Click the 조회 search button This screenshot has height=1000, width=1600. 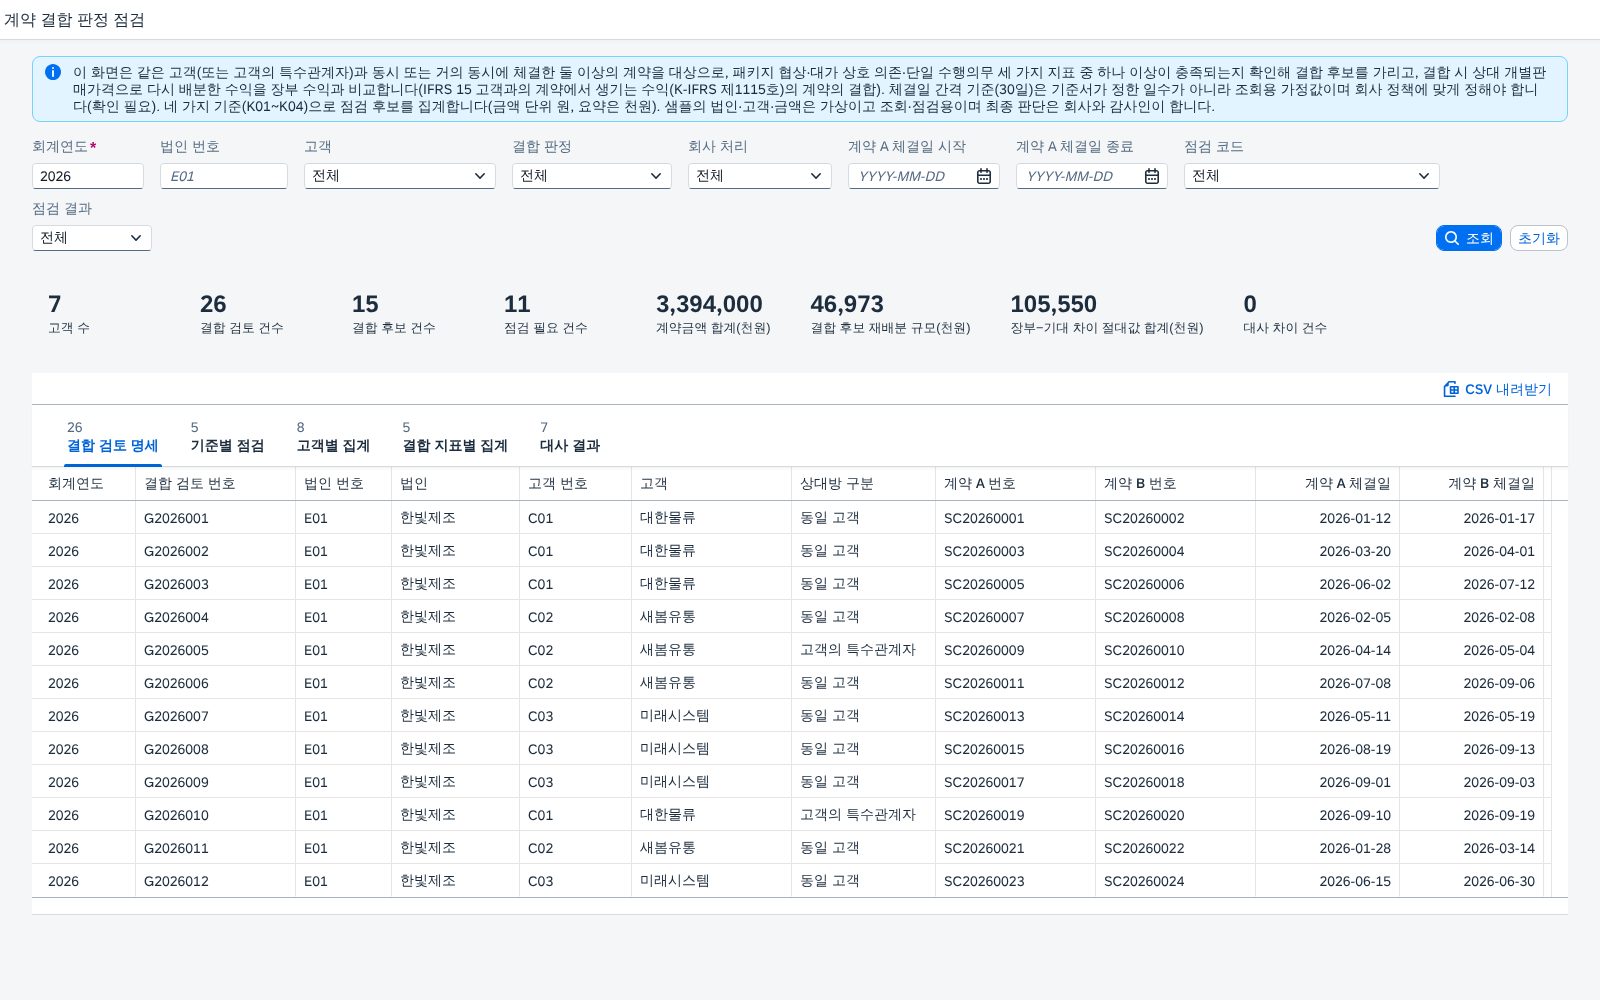point(1469,238)
